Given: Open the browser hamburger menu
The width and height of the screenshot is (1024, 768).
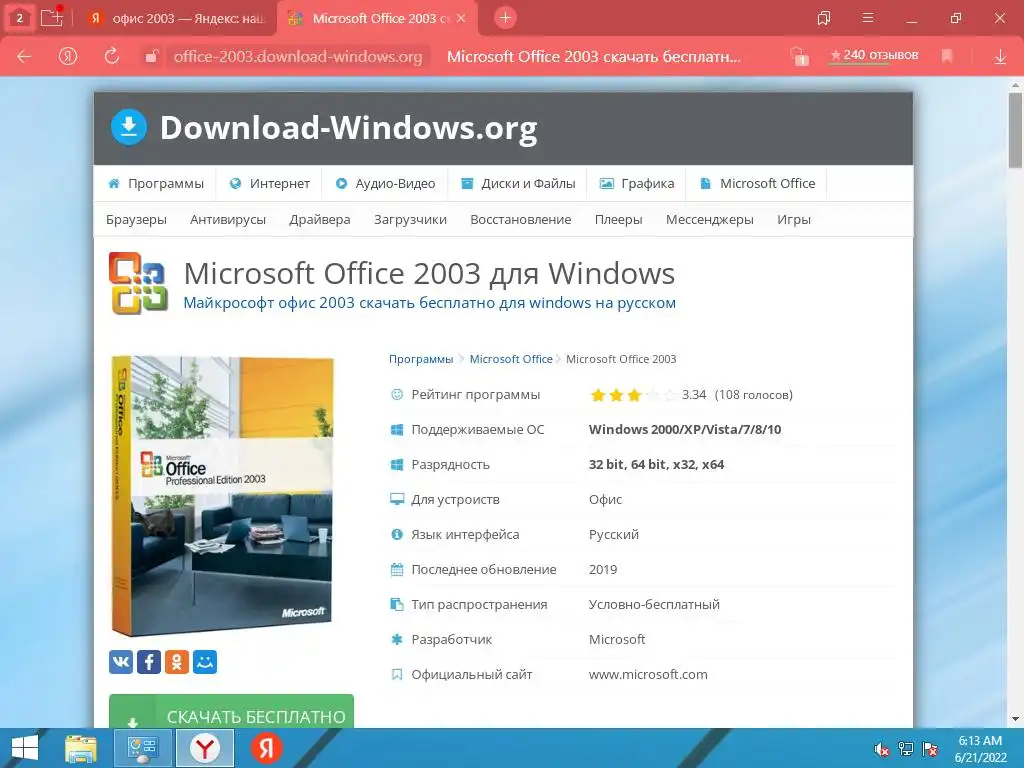Looking at the screenshot, I should 868,18.
